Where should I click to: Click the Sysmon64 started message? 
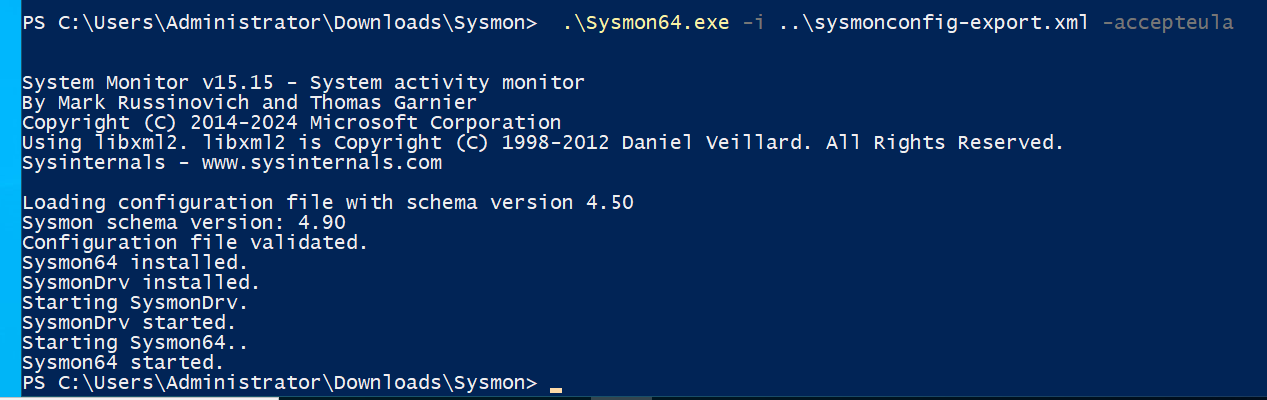point(123,362)
